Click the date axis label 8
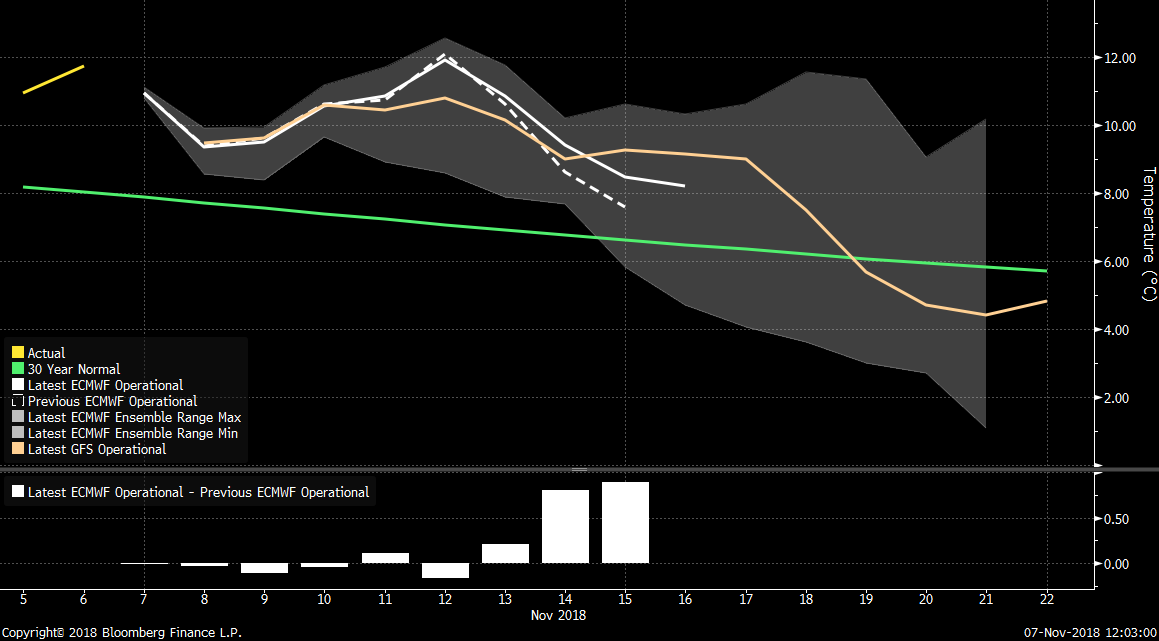Screen dimensions: 1159x641 pos(204,600)
